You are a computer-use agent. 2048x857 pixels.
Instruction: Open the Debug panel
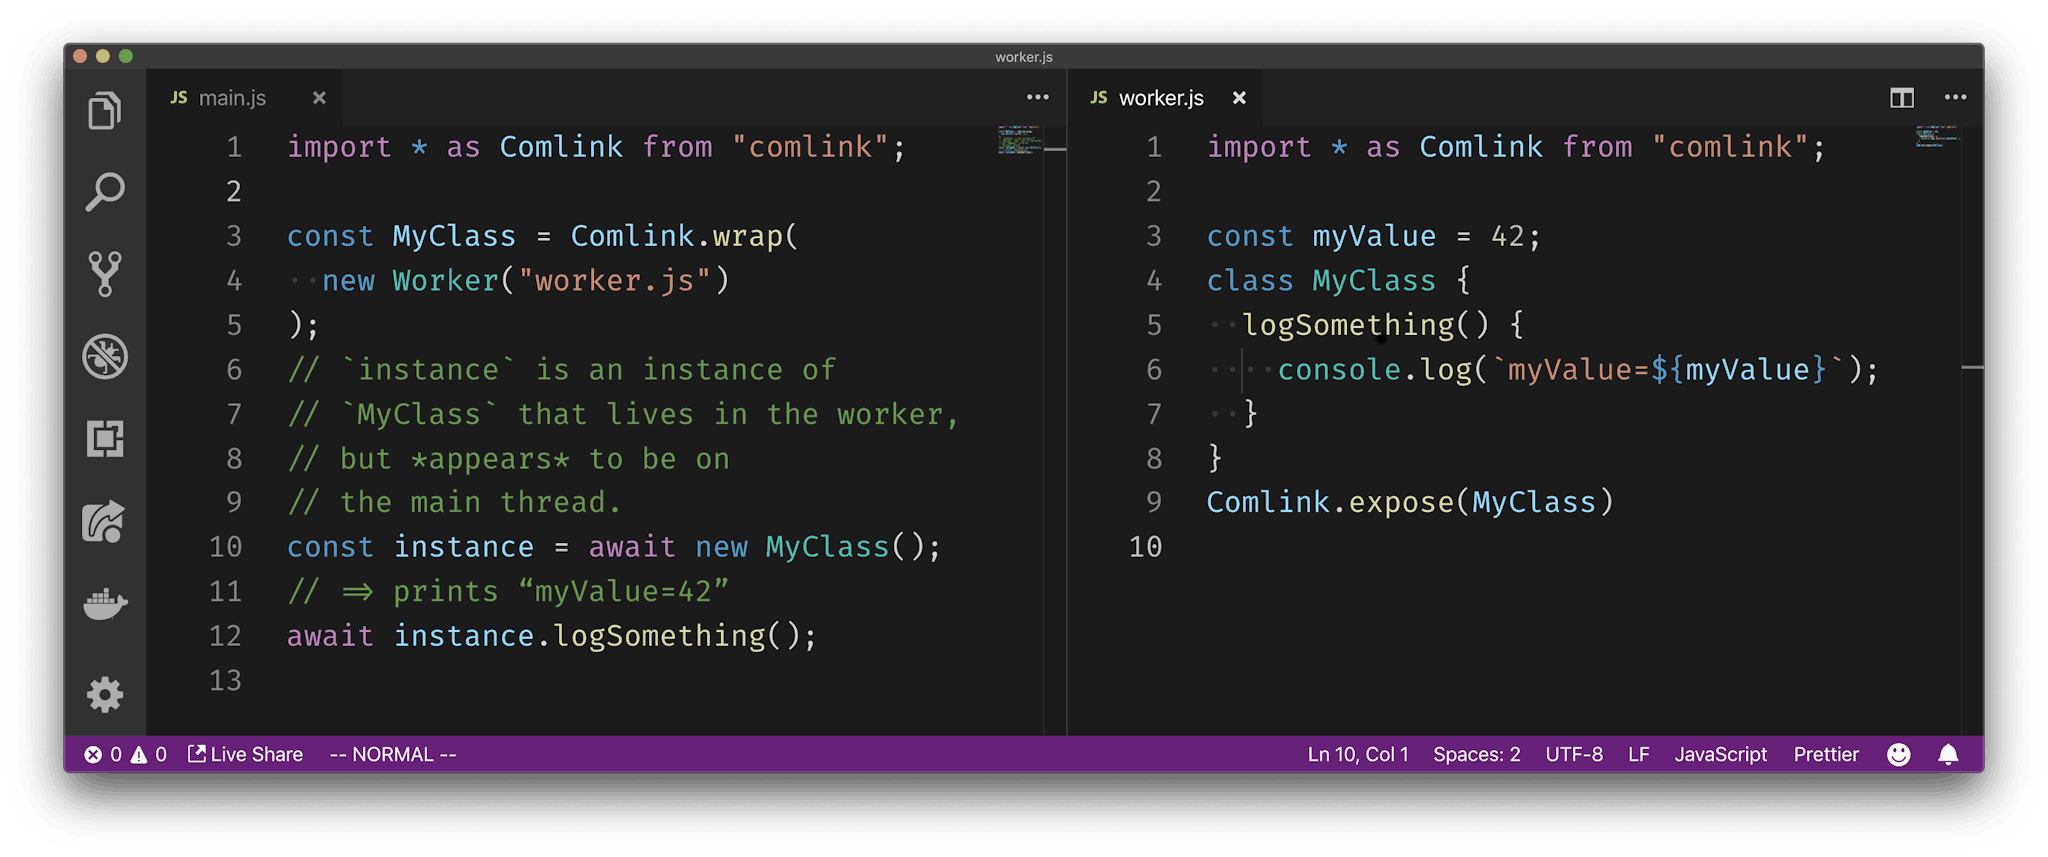tap(105, 356)
